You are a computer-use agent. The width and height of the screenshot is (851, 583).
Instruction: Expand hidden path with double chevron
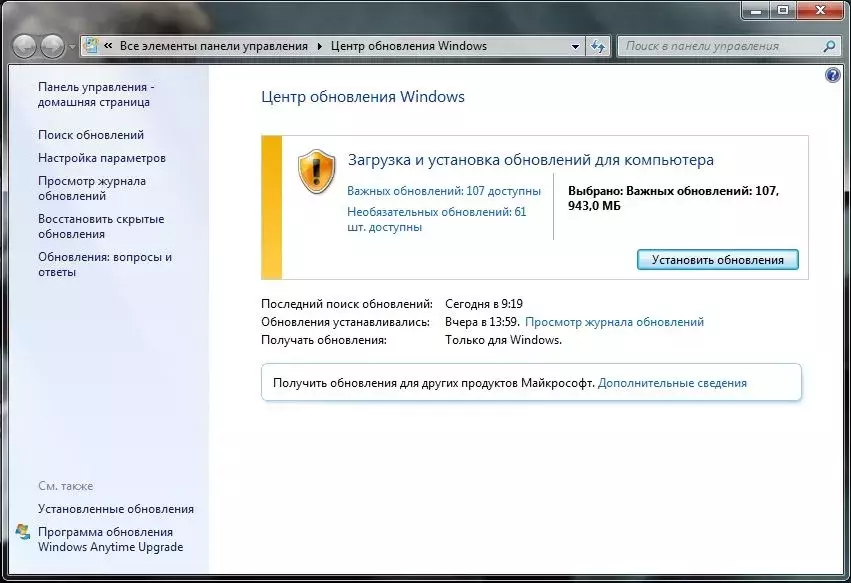108,46
